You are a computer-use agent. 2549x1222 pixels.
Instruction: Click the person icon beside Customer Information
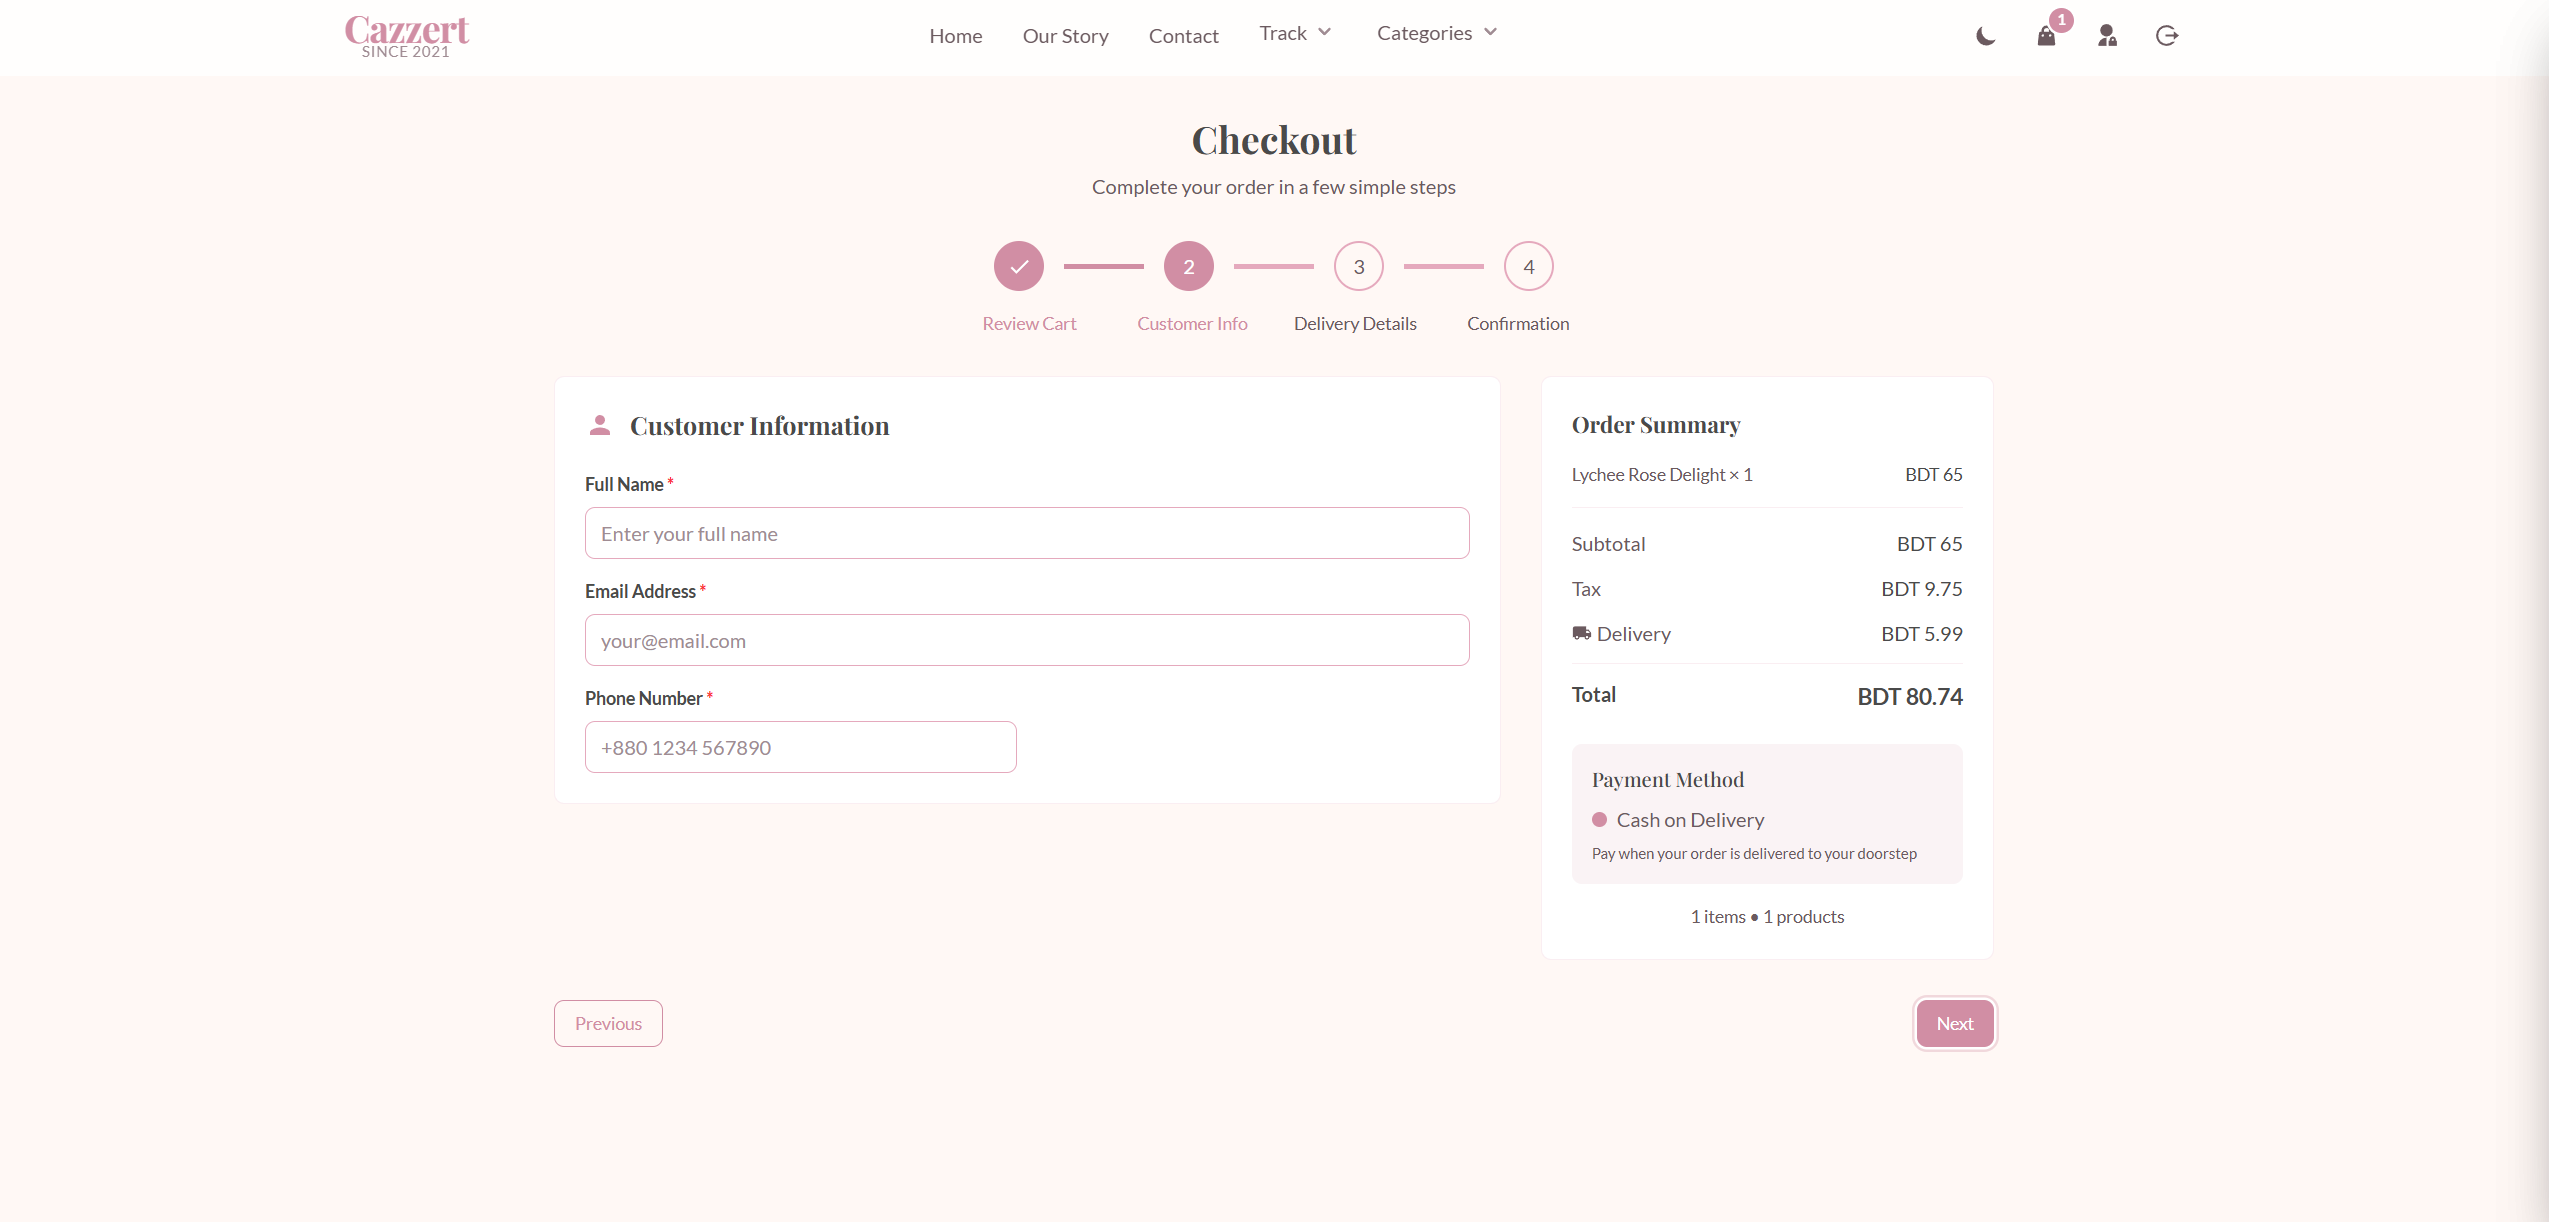599,423
